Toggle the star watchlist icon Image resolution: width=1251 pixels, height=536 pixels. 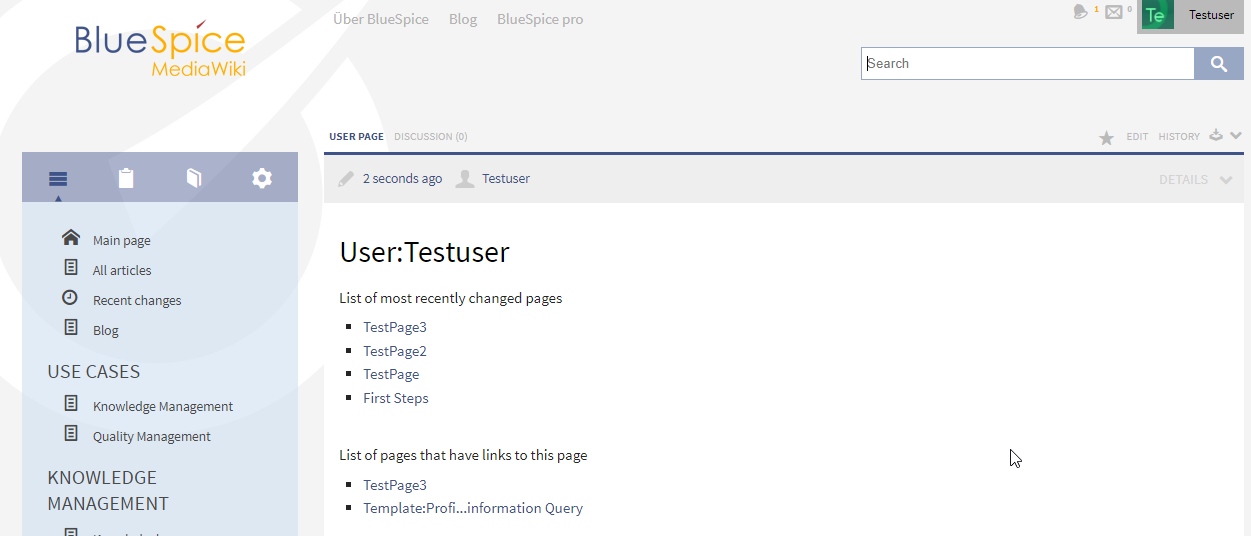click(1106, 138)
